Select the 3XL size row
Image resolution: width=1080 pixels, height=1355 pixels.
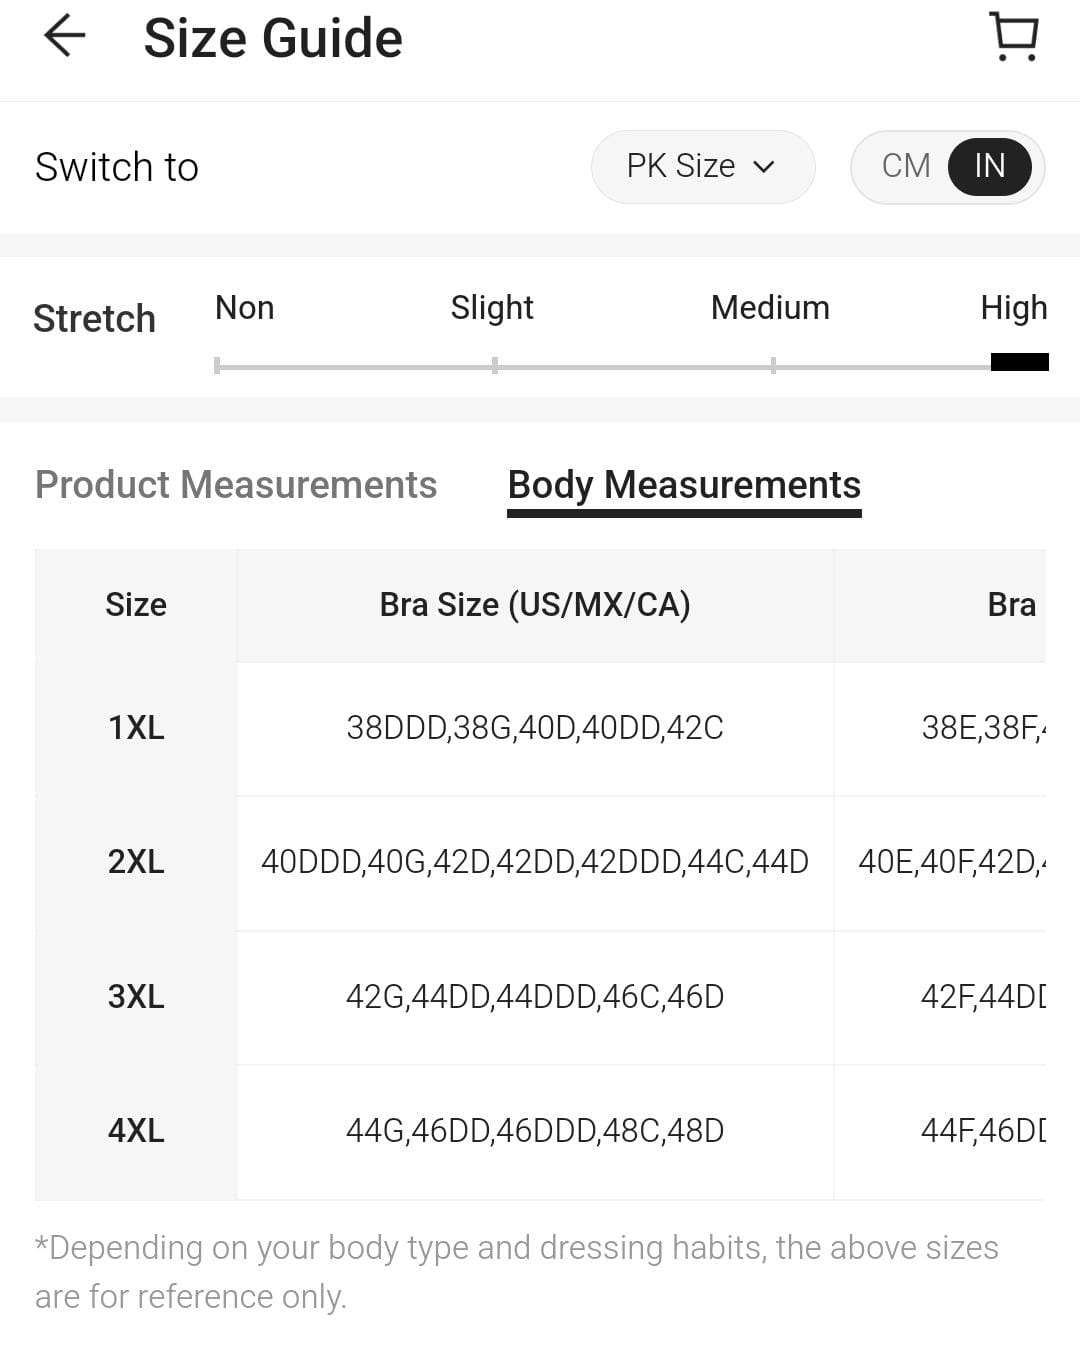136,997
